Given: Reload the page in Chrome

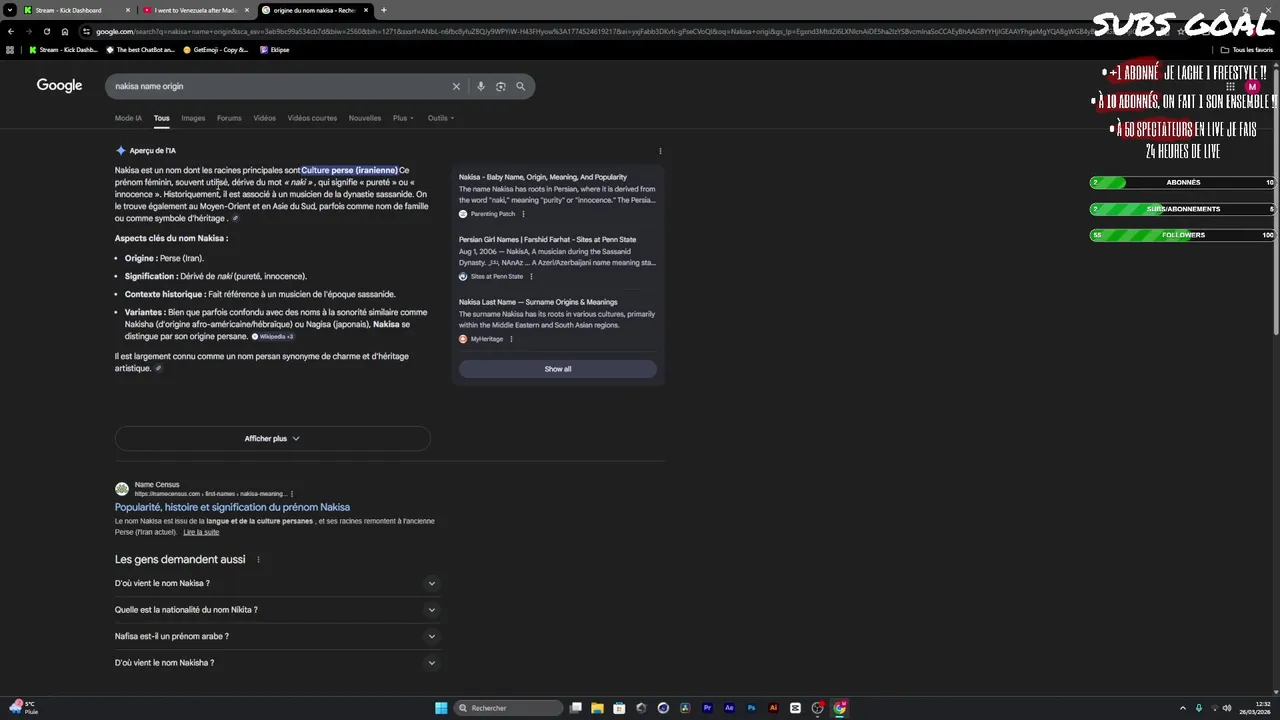Looking at the screenshot, I should click(x=47, y=31).
